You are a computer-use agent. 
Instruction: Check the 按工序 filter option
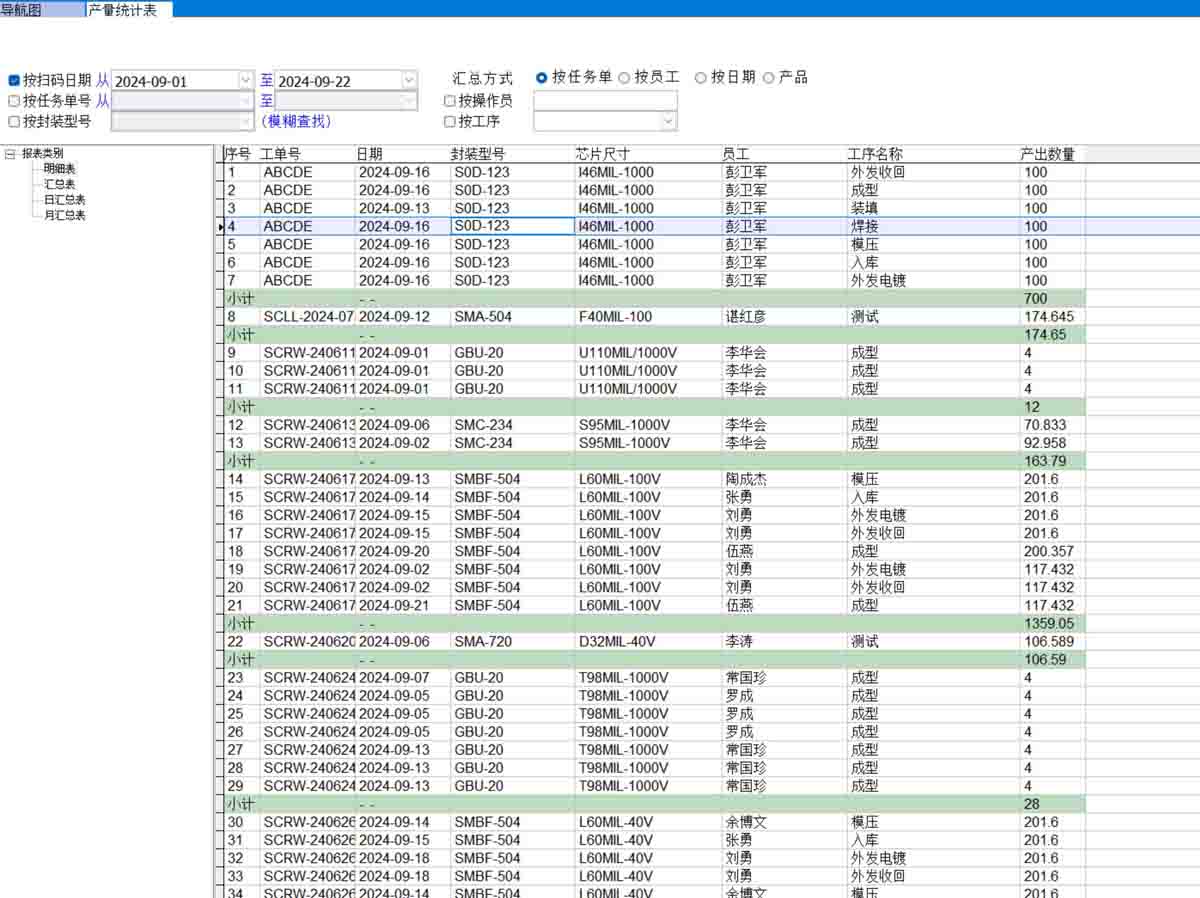pyautogui.click(x=450, y=122)
